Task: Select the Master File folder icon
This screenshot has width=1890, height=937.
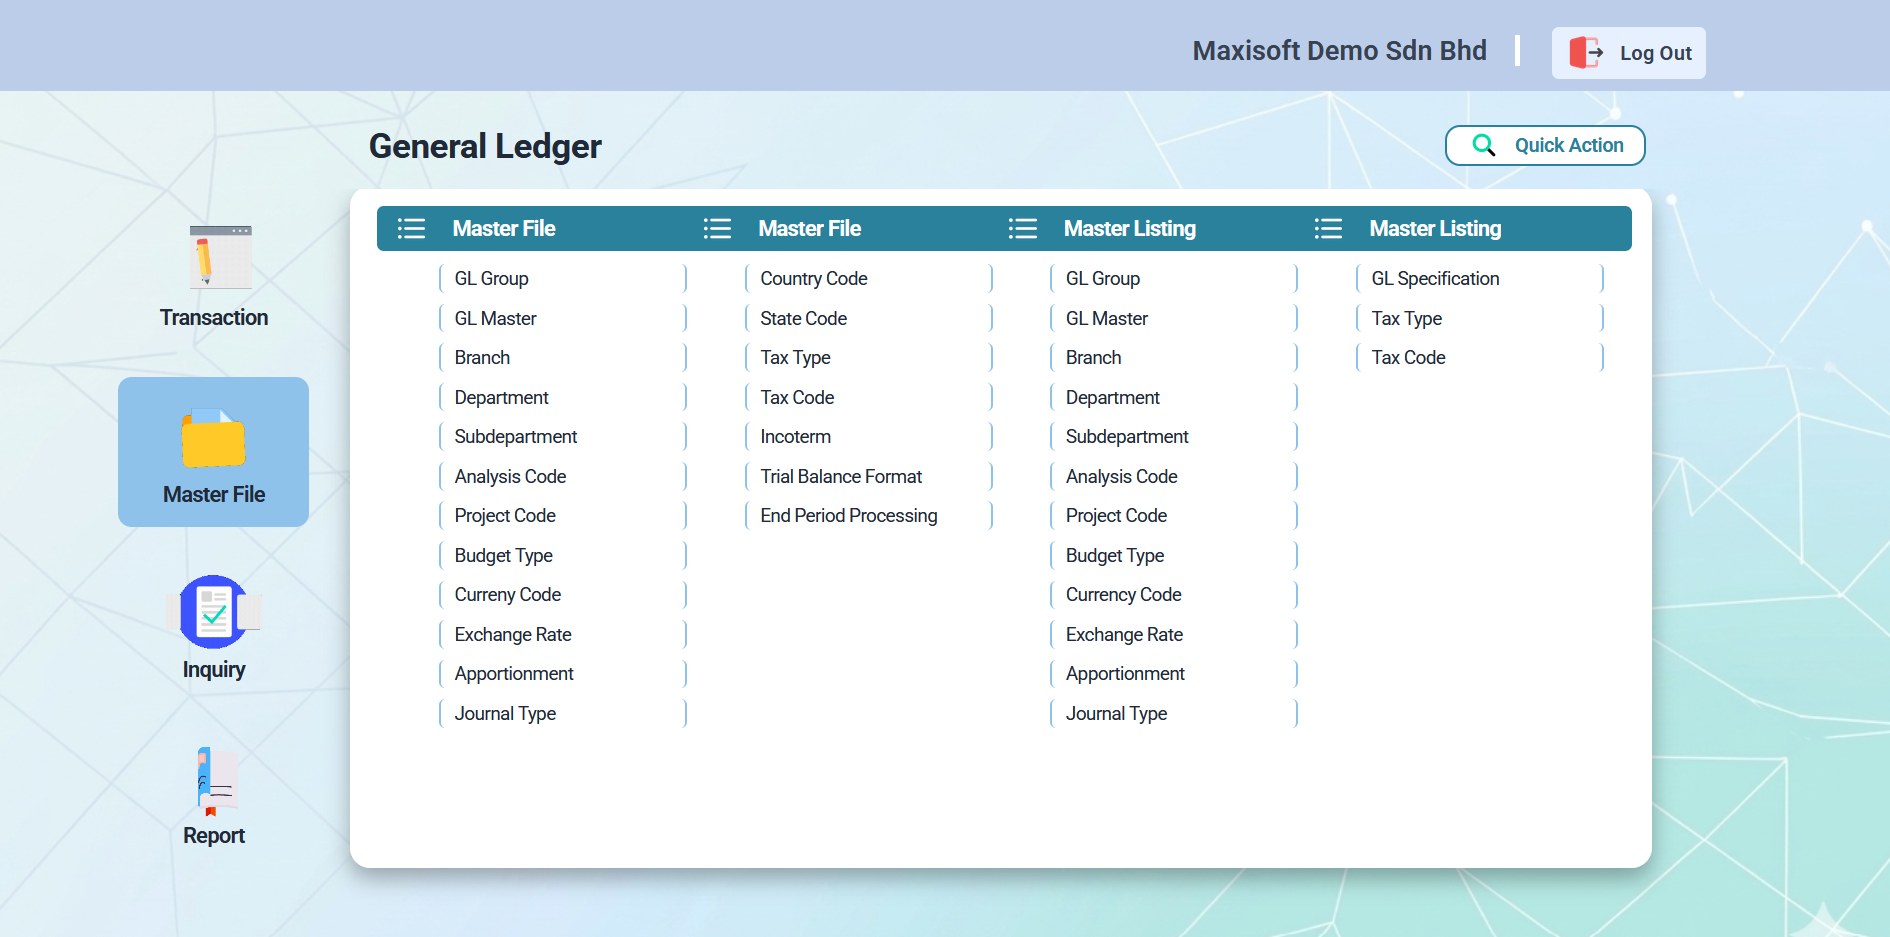Action: coord(213,438)
